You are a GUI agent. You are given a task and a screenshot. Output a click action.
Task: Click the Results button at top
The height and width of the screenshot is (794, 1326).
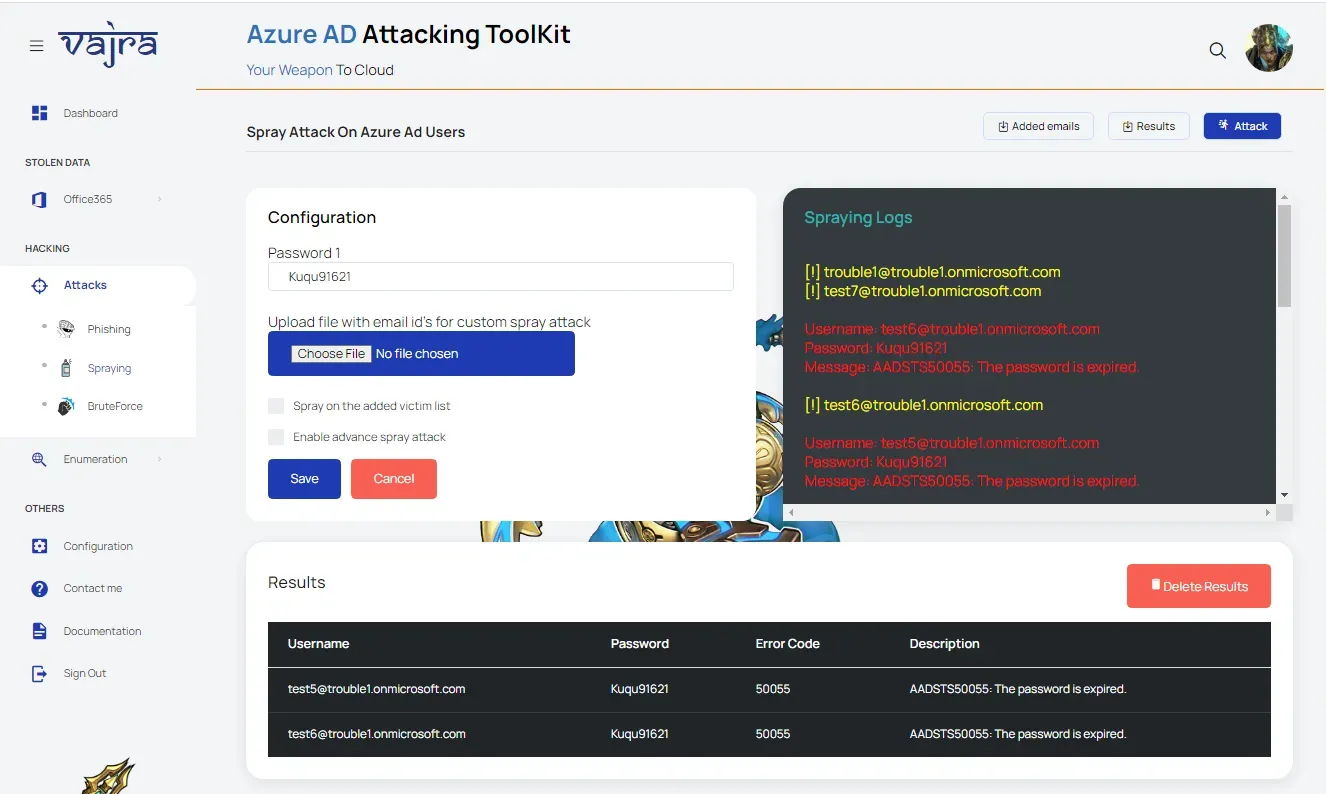coord(1148,126)
